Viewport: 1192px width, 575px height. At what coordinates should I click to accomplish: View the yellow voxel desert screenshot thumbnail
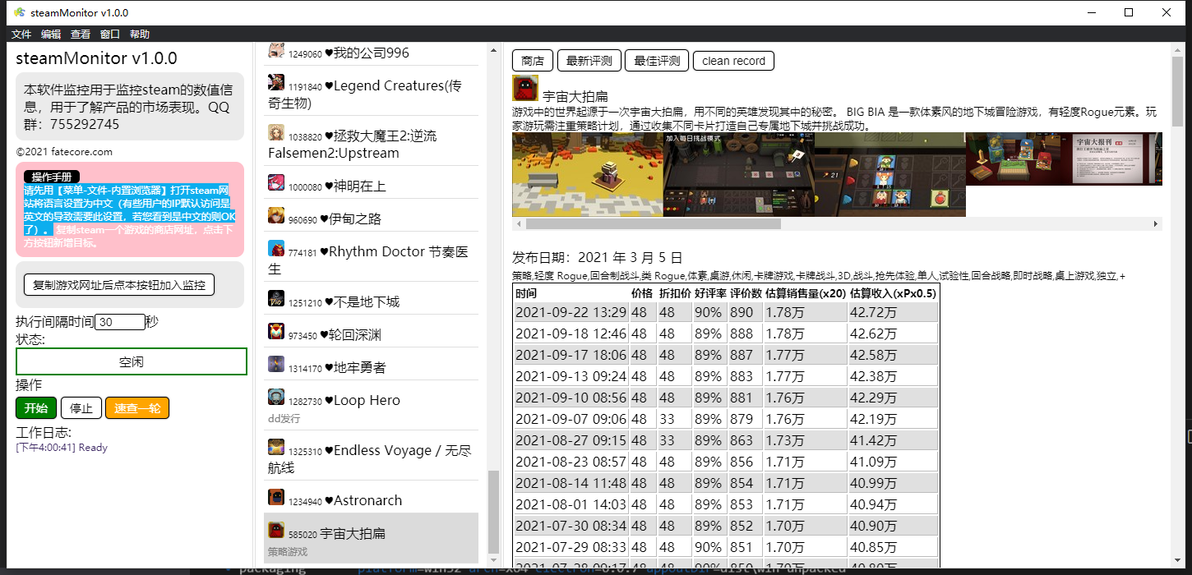[587, 175]
